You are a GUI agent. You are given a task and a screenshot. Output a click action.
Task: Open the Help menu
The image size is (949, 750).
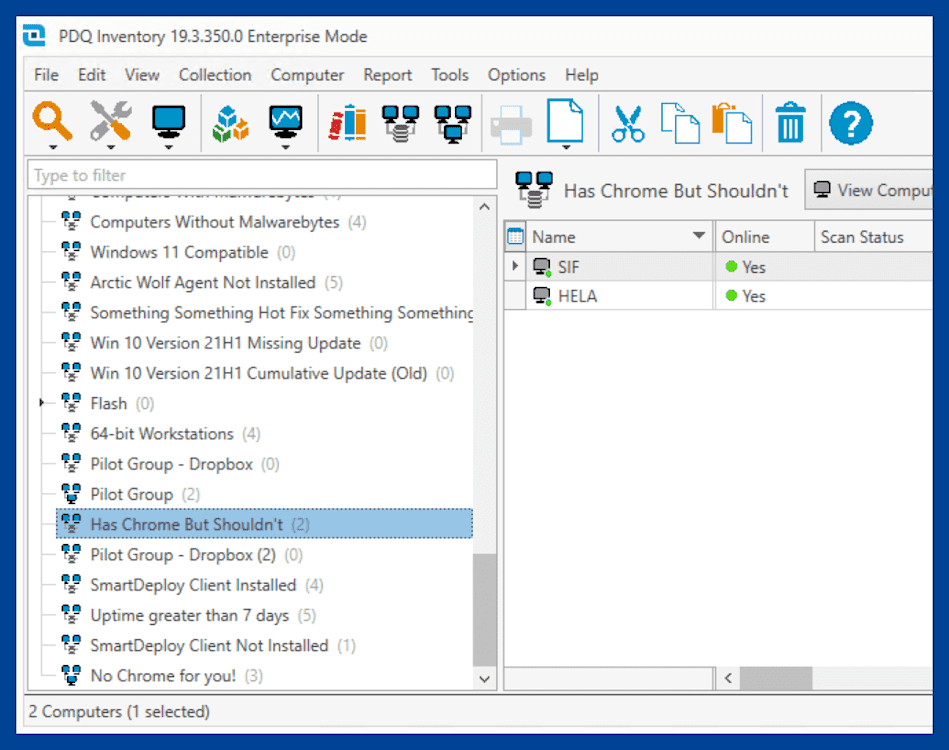click(582, 75)
